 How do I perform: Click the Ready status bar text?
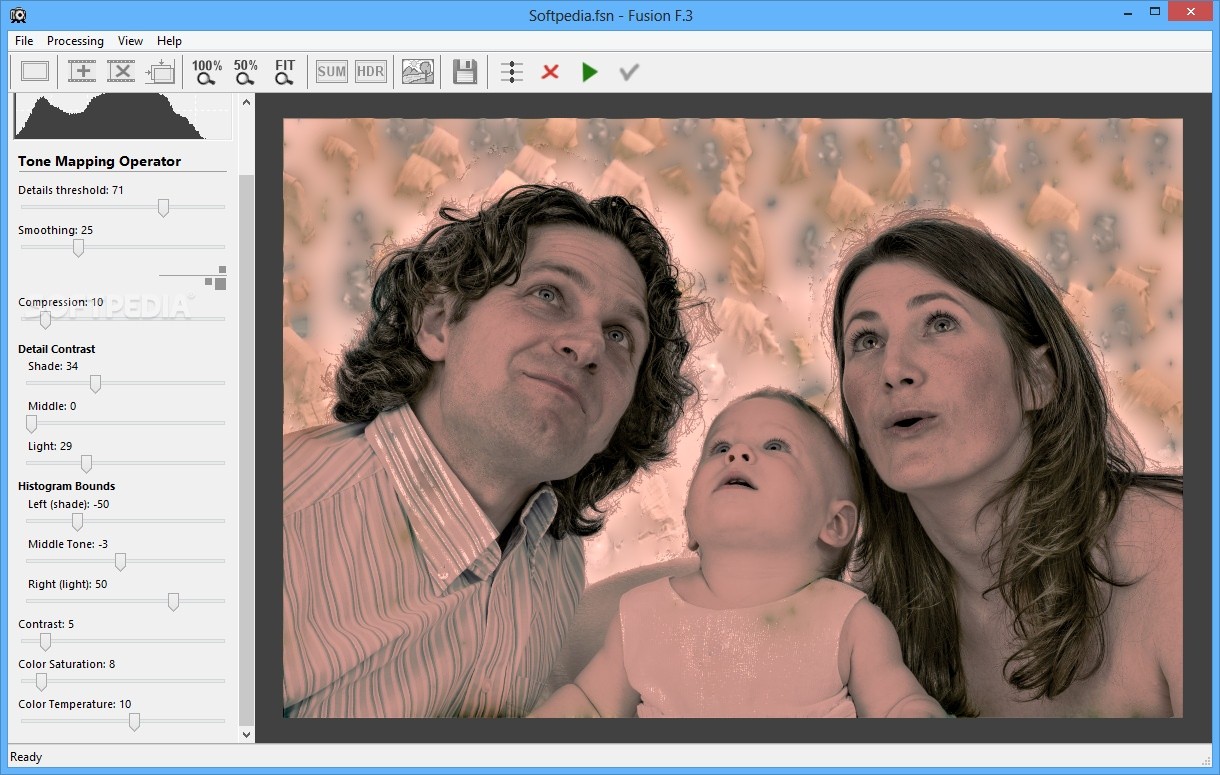pos(26,757)
